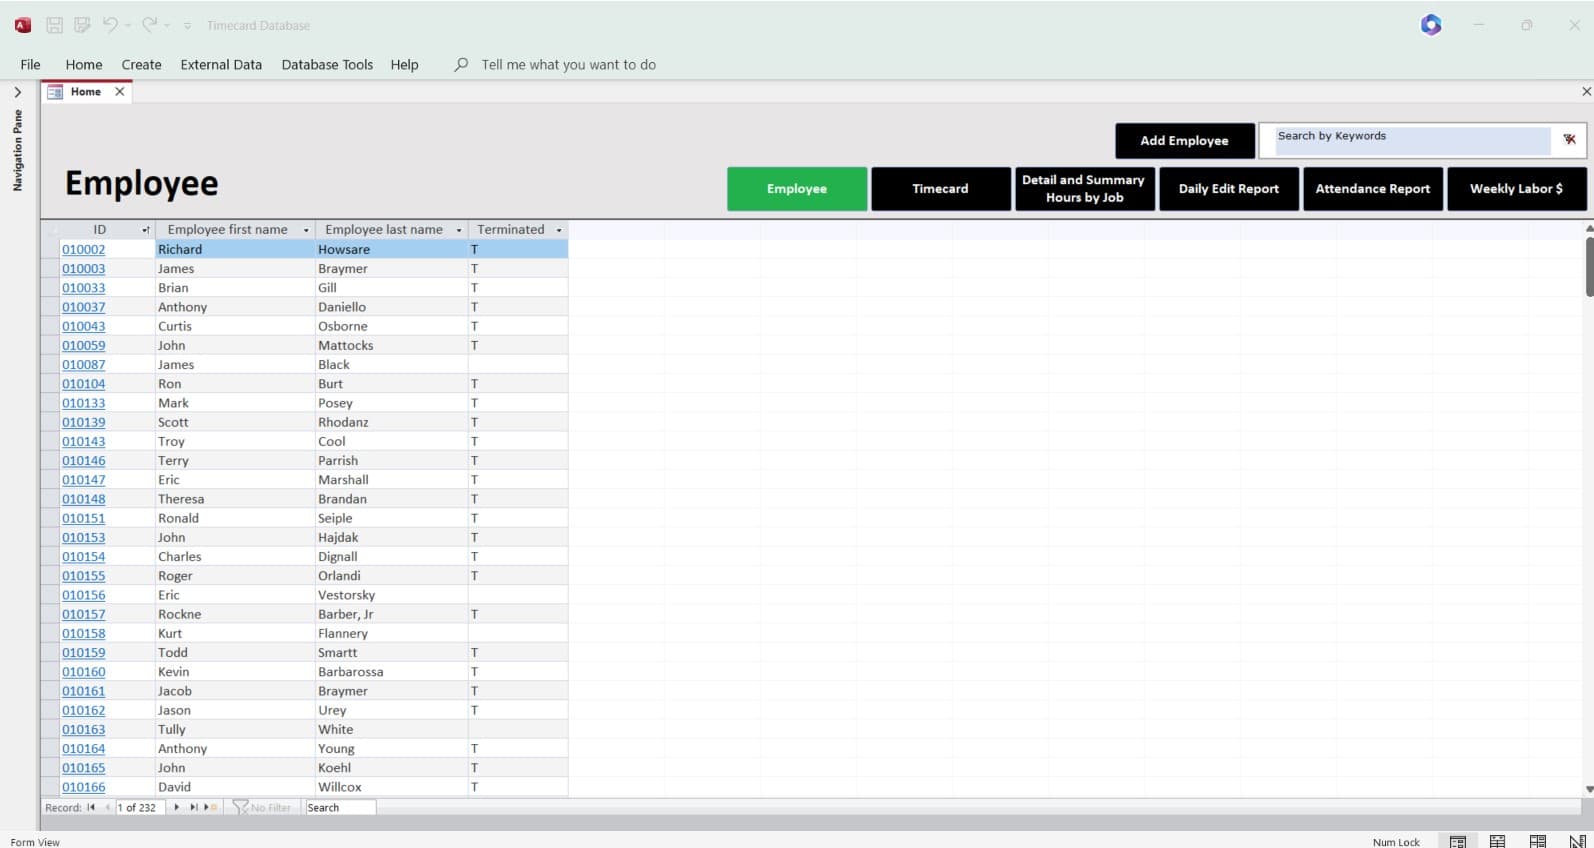Open the Database Tools ribbon tab
This screenshot has height=848, width=1594.
tap(327, 64)
